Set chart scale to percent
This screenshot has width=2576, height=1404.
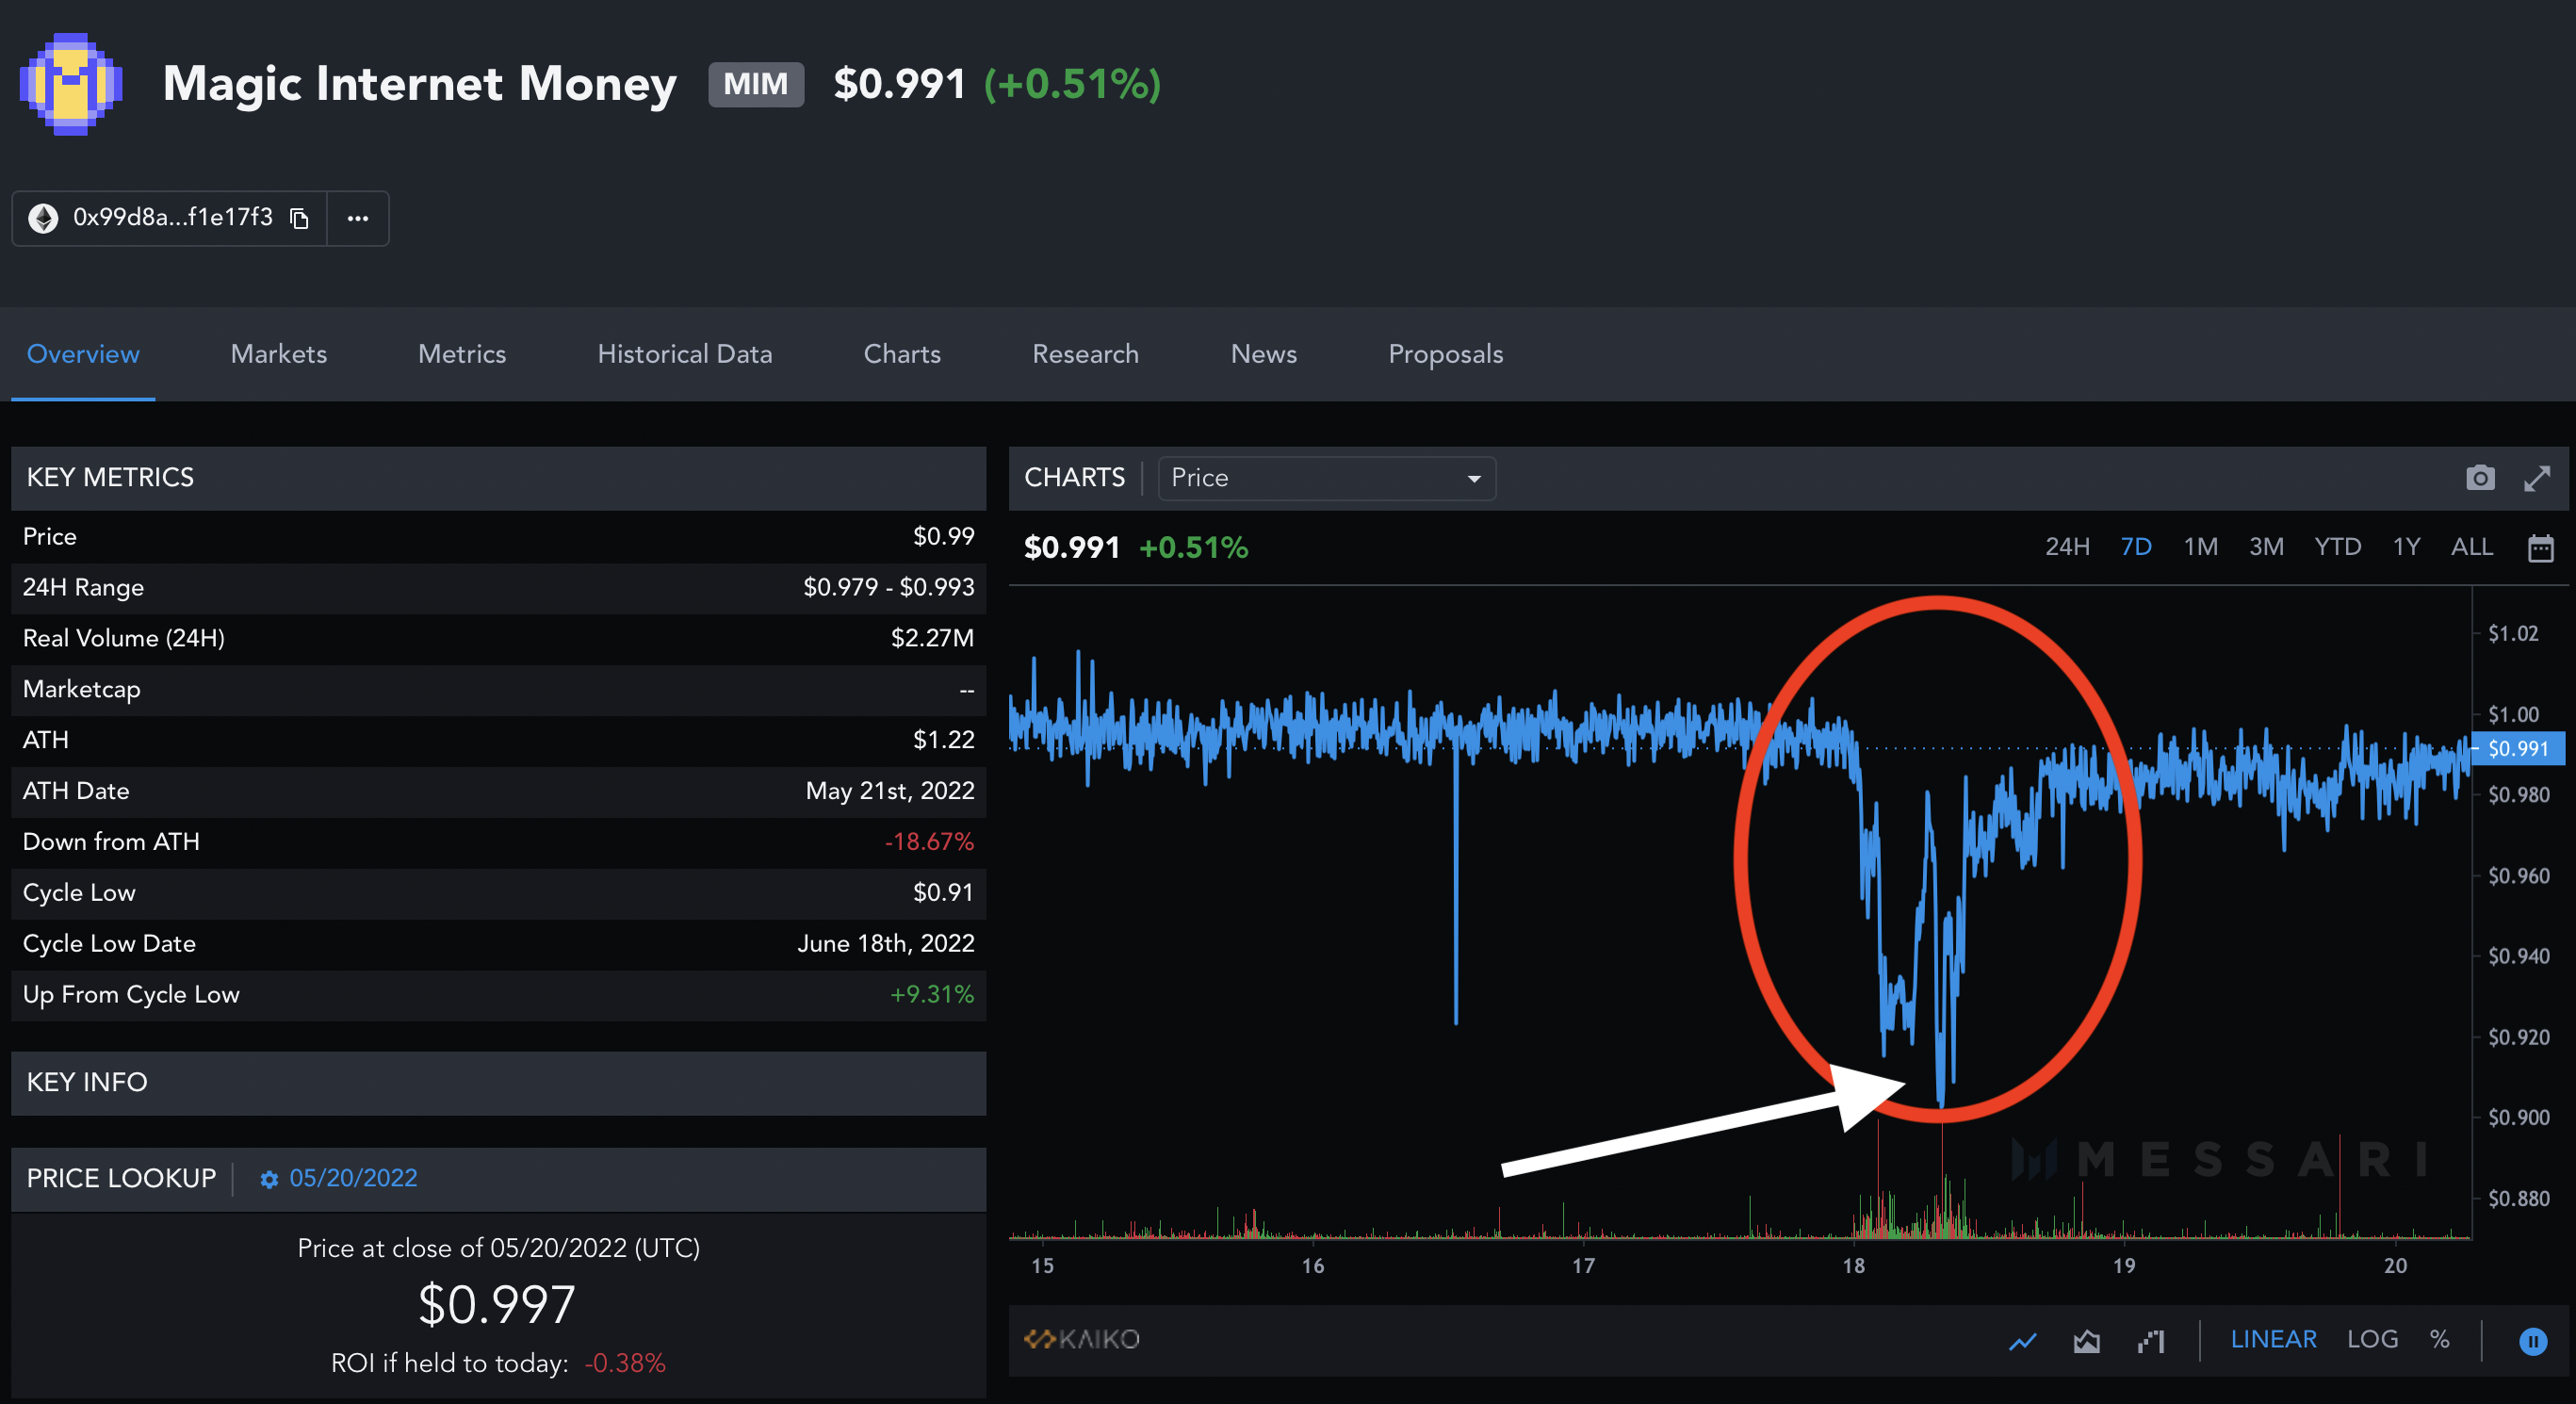[2439, 1339]
